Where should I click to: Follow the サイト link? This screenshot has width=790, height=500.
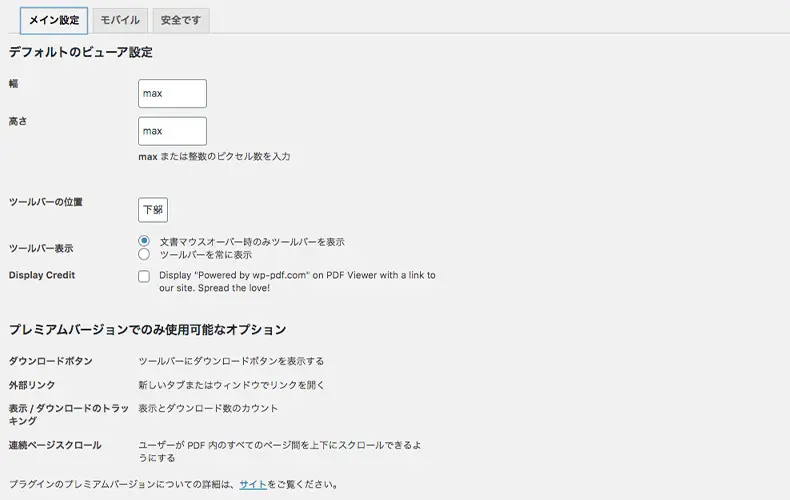click(252, 485)
